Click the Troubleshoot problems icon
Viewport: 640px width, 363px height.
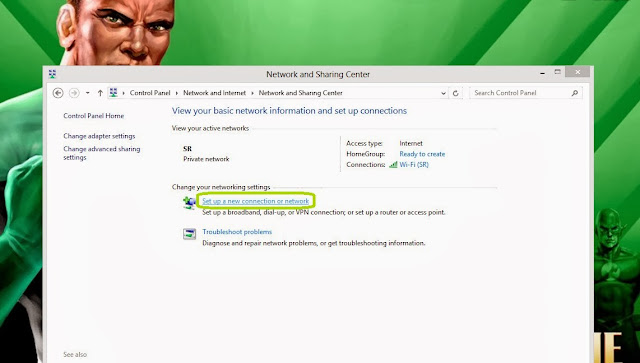point(189,234)
